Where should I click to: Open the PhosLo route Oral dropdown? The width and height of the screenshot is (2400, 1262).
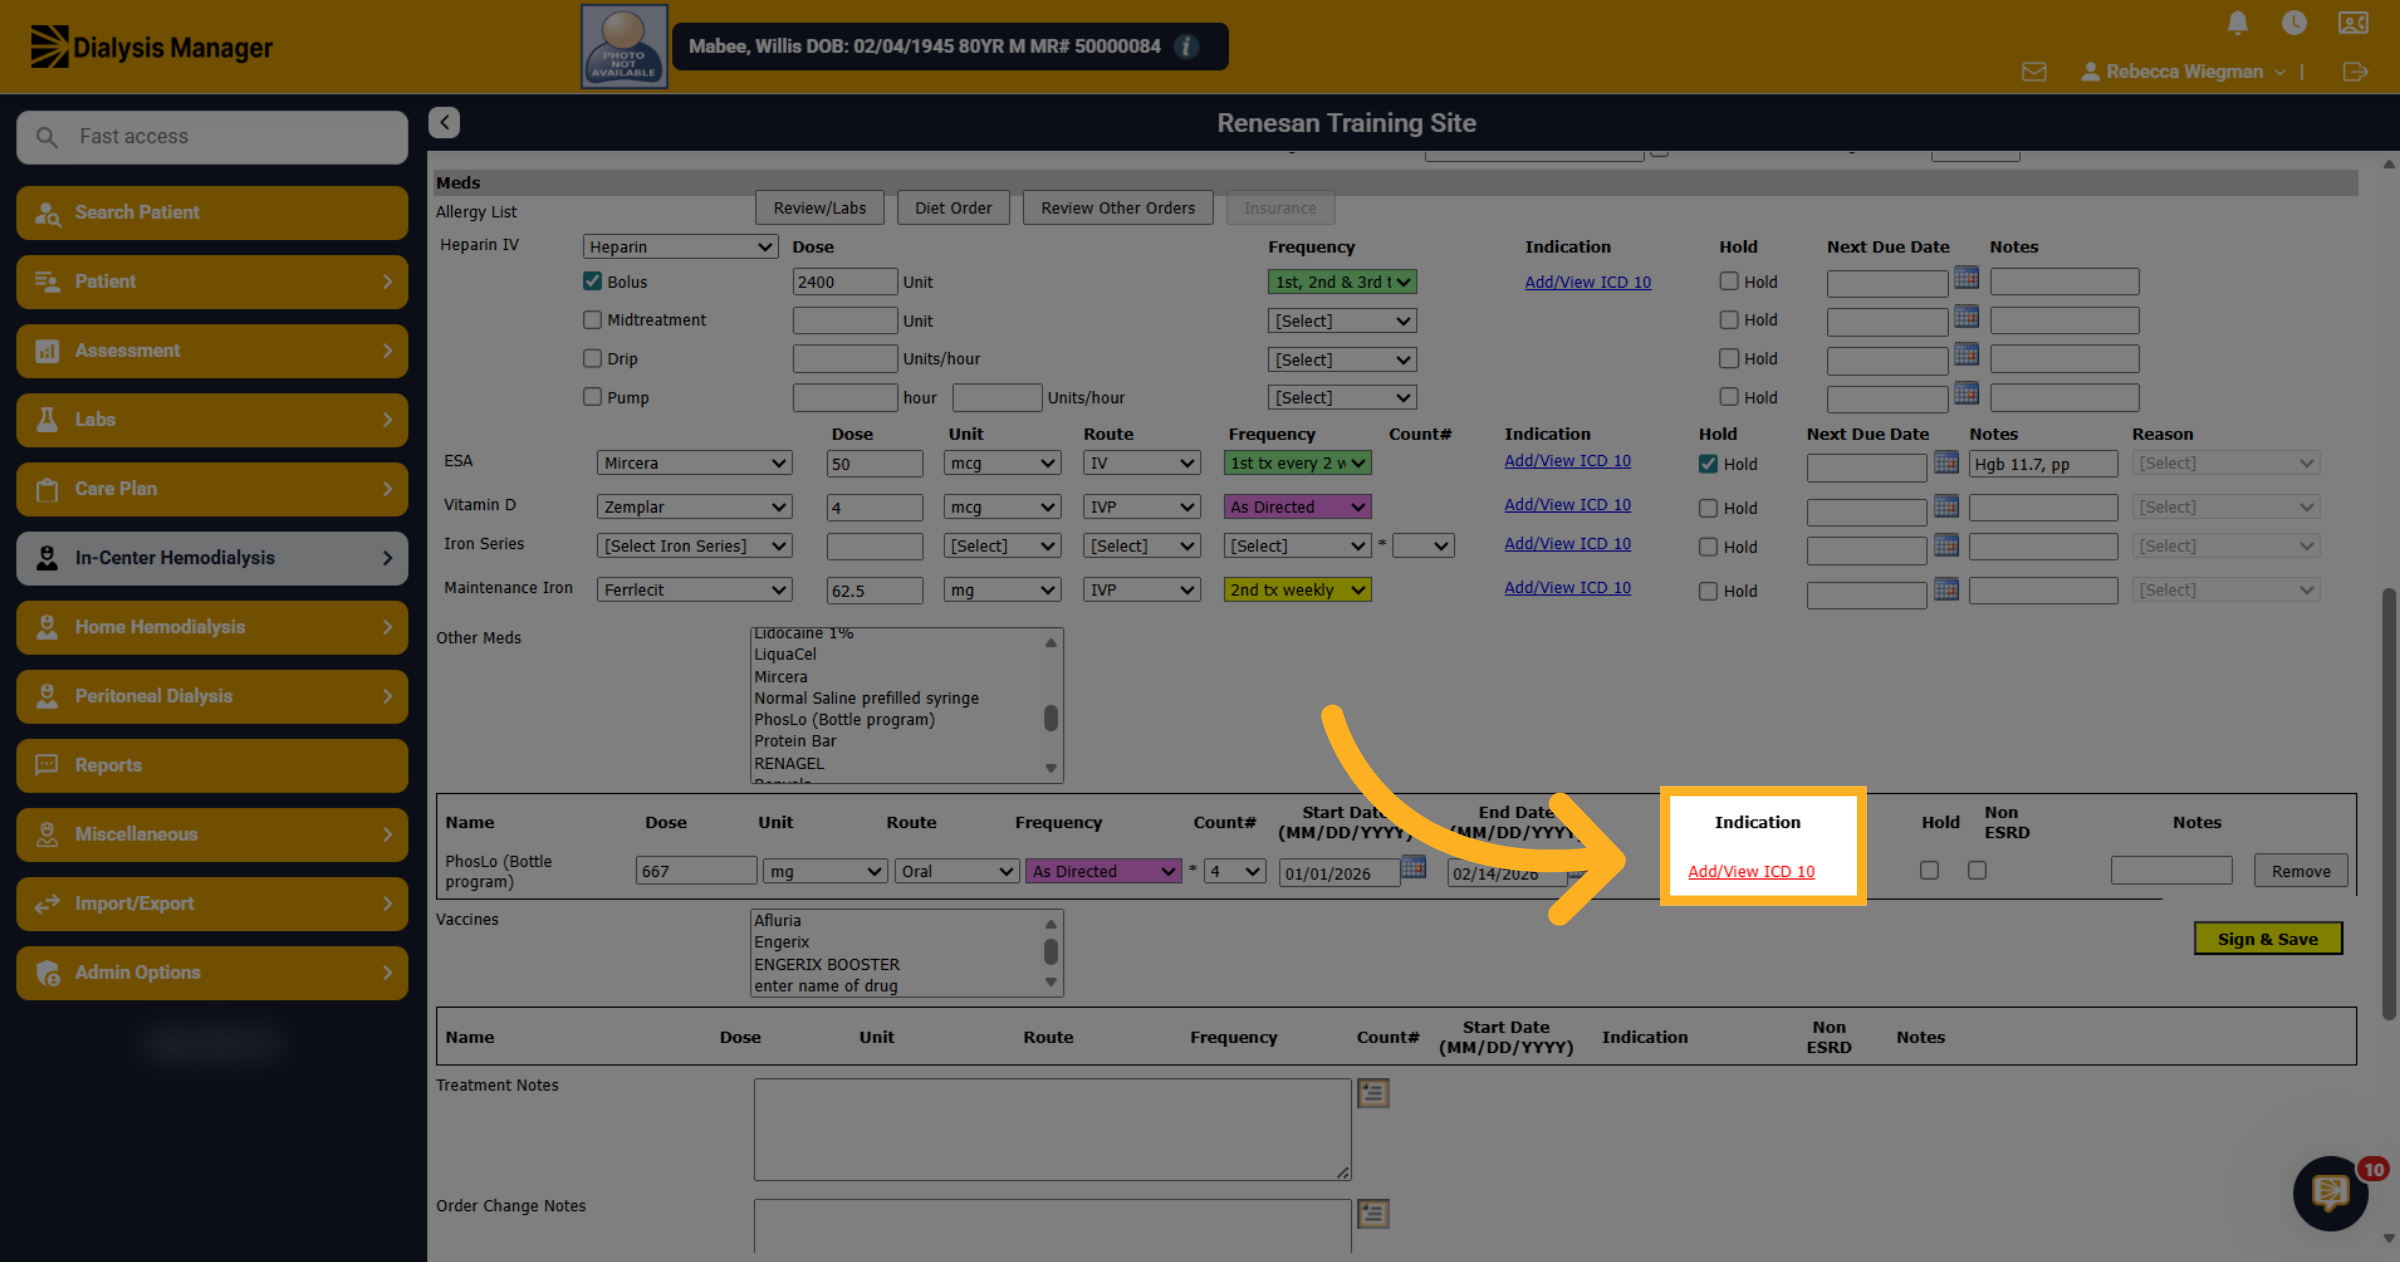pos(956,871)
